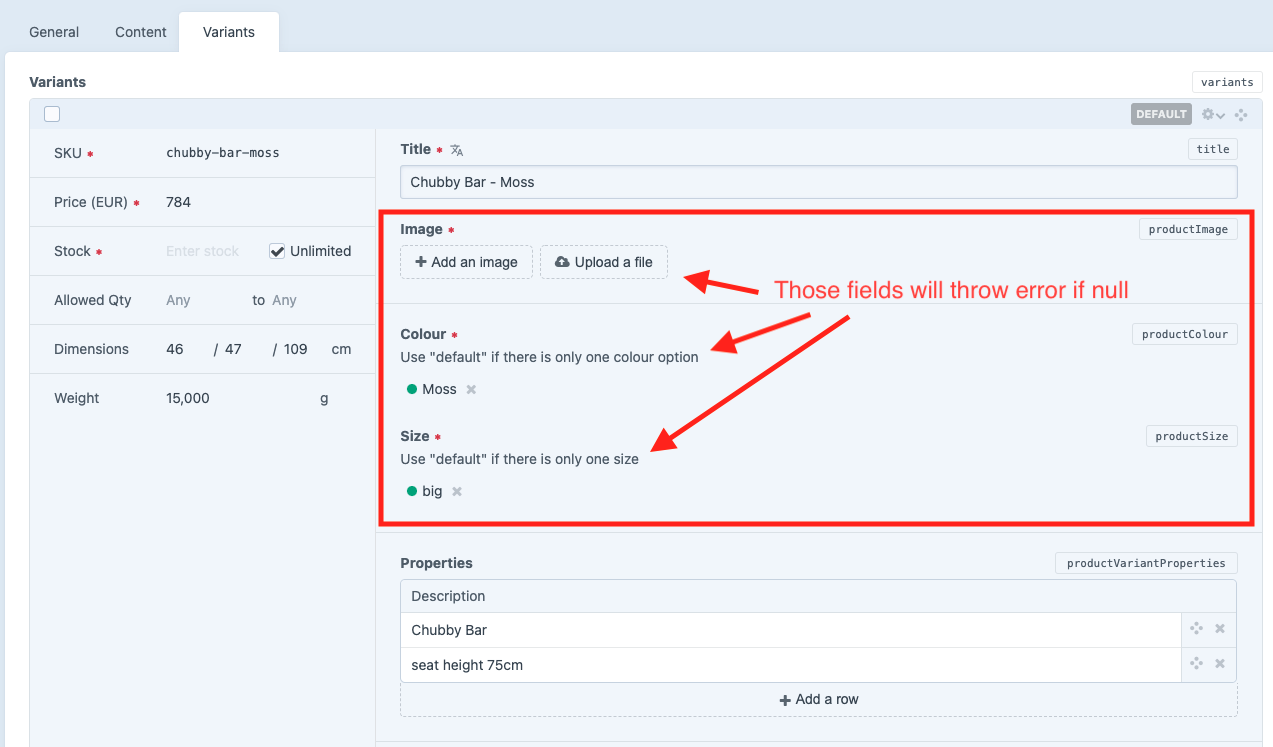Switch to the Content tab
1273x747 pixels.
click(x=140, y=31)
